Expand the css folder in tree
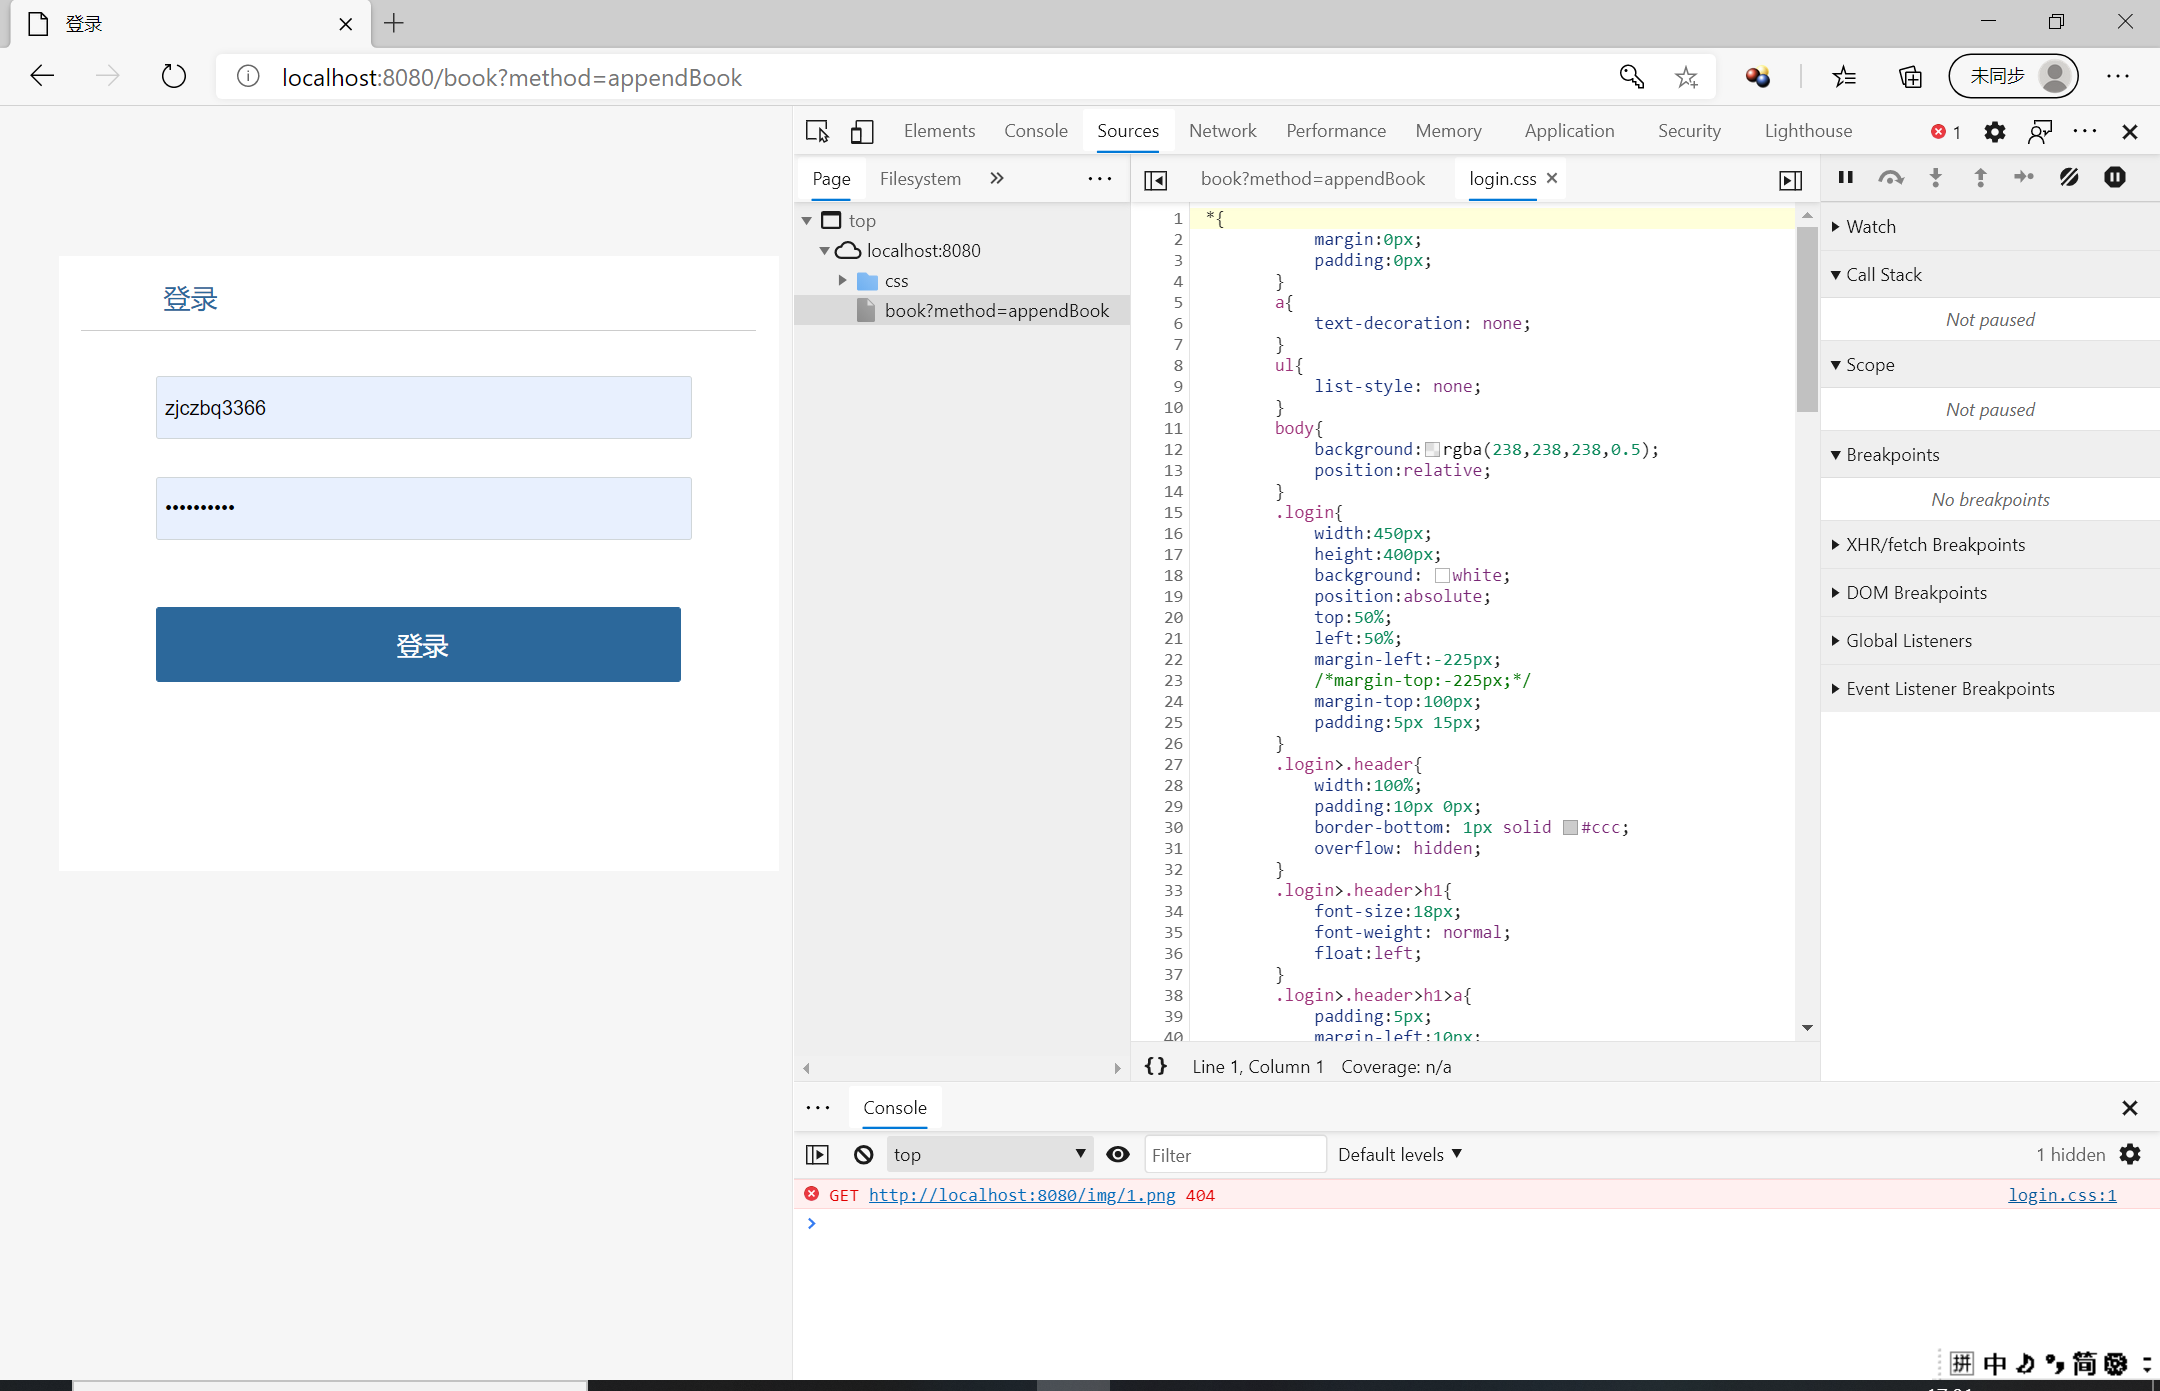The width and height of the screenshot is (2160, 1391). pyautogui.click(x=843, y=281)
